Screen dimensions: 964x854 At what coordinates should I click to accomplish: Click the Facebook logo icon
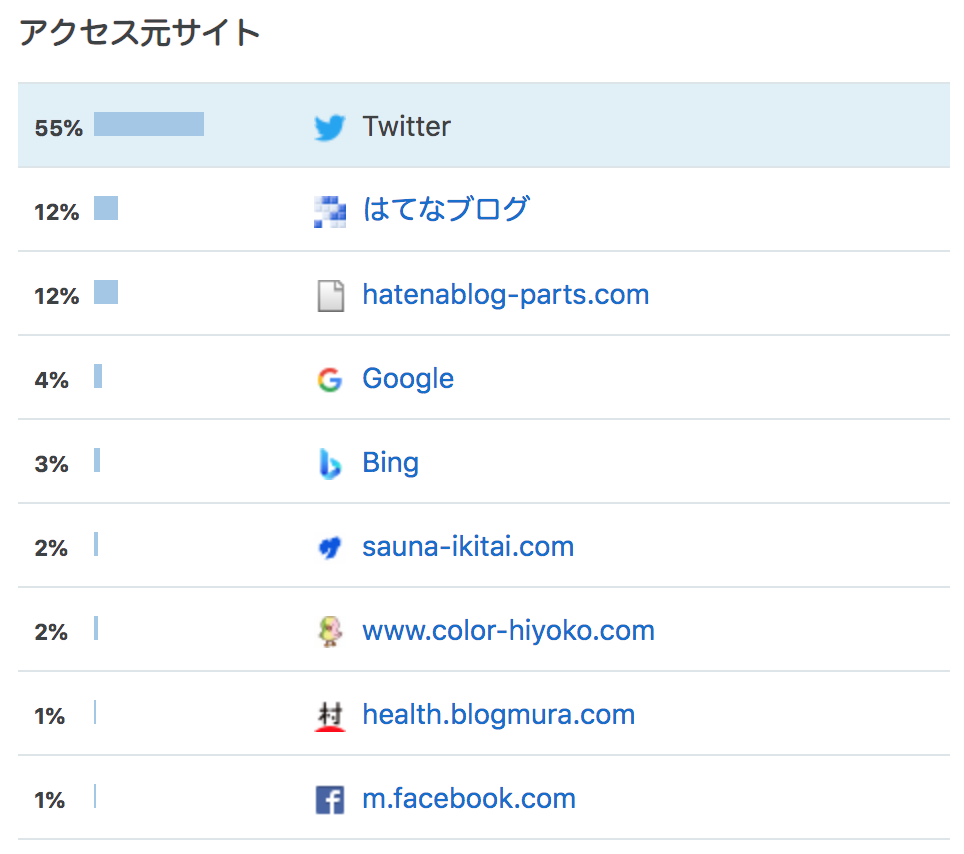pos(330,800)
